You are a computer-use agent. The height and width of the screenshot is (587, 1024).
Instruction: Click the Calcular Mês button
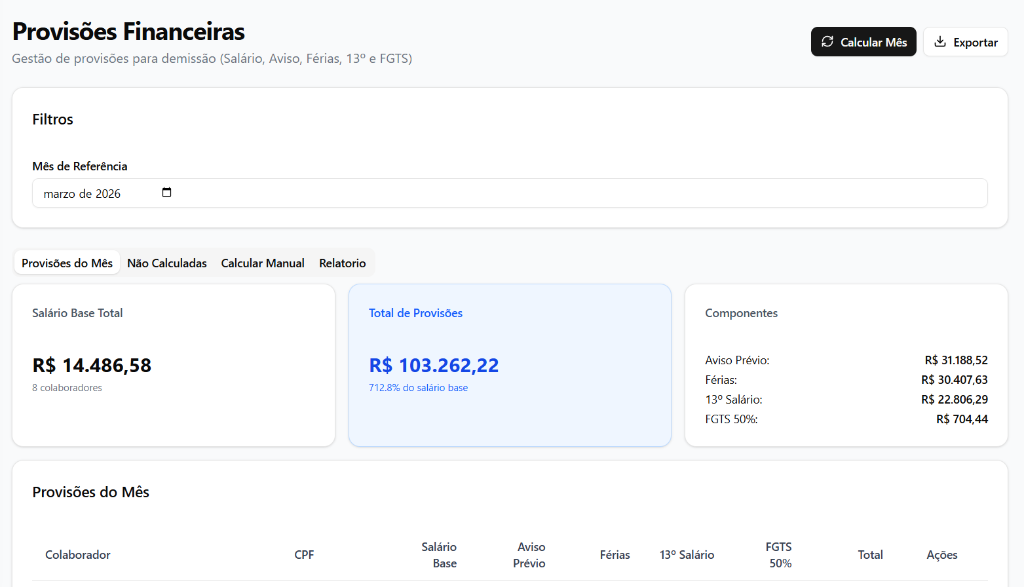coord(863,42)
